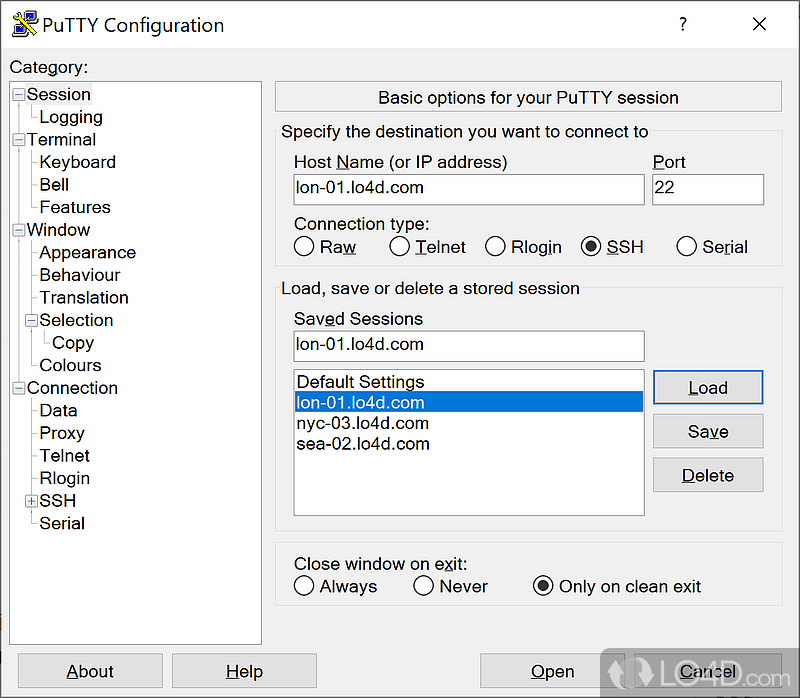Open the Bell category

(x=54, y=184)
